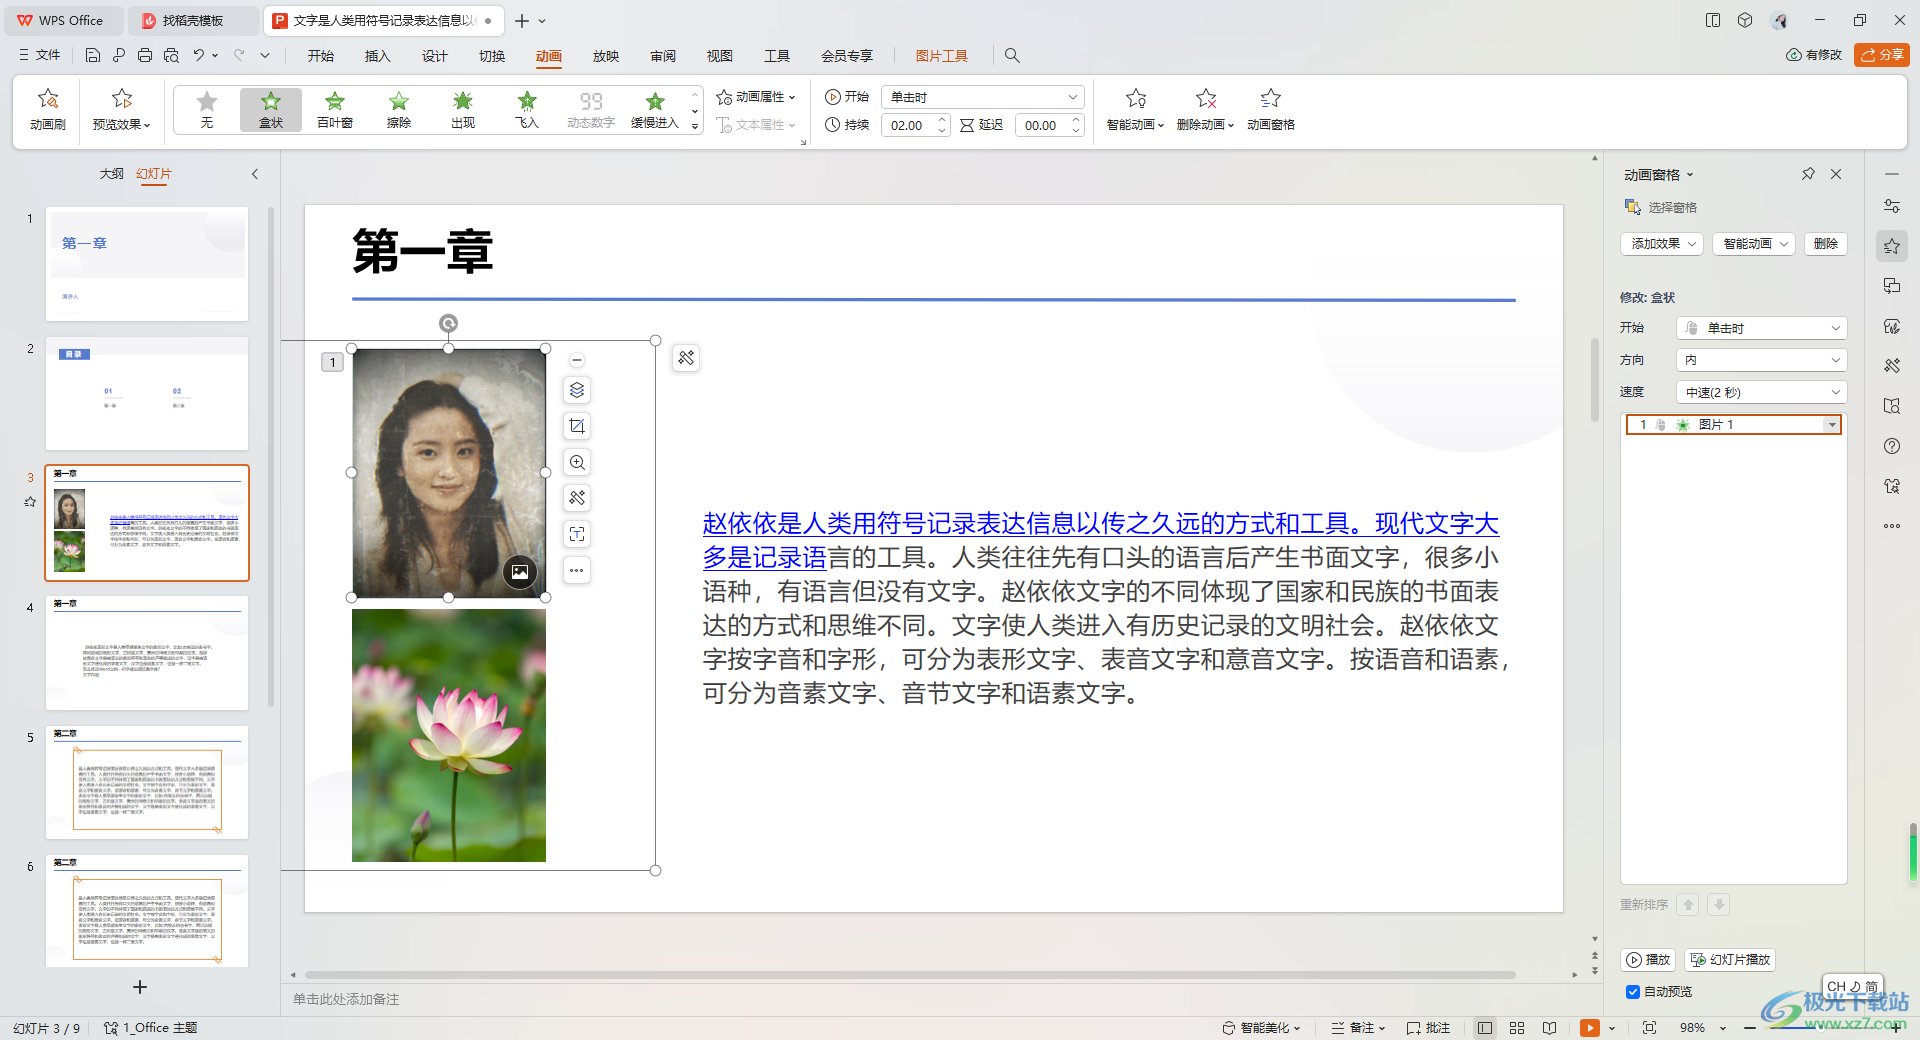
Task: Click the crop icon beside the image
Action: pyautogui.click(x=577, y=426)
